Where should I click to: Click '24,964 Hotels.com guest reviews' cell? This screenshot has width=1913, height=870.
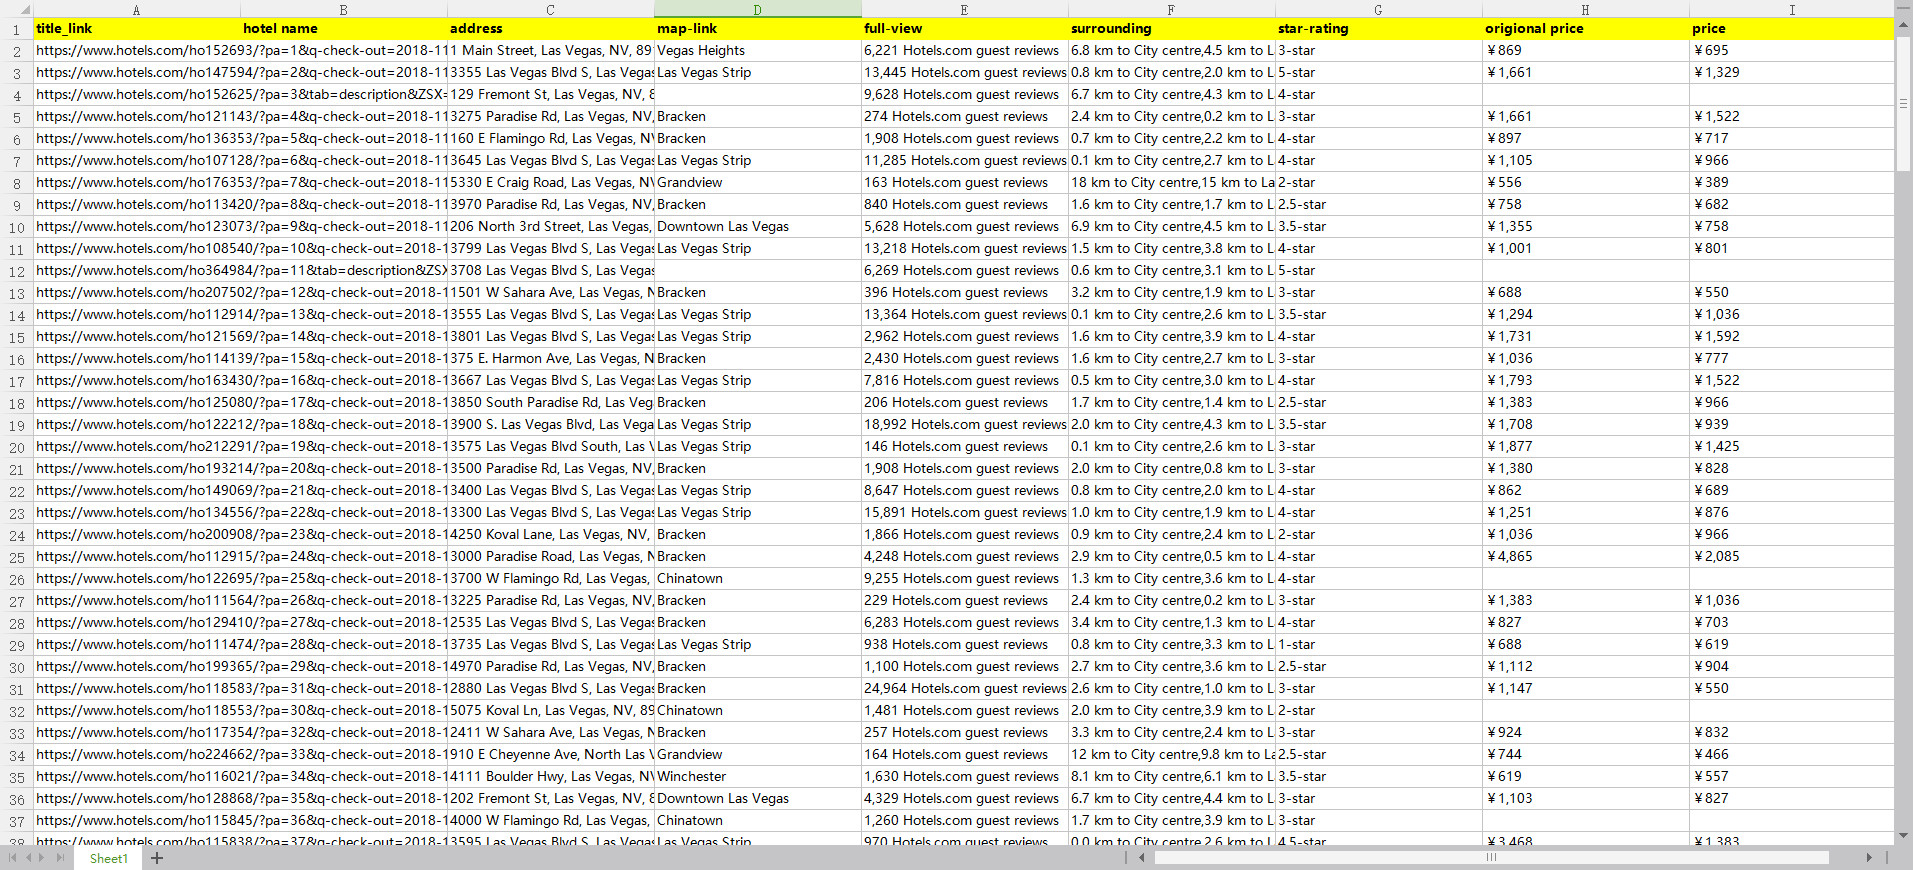(x=964, y=689)
